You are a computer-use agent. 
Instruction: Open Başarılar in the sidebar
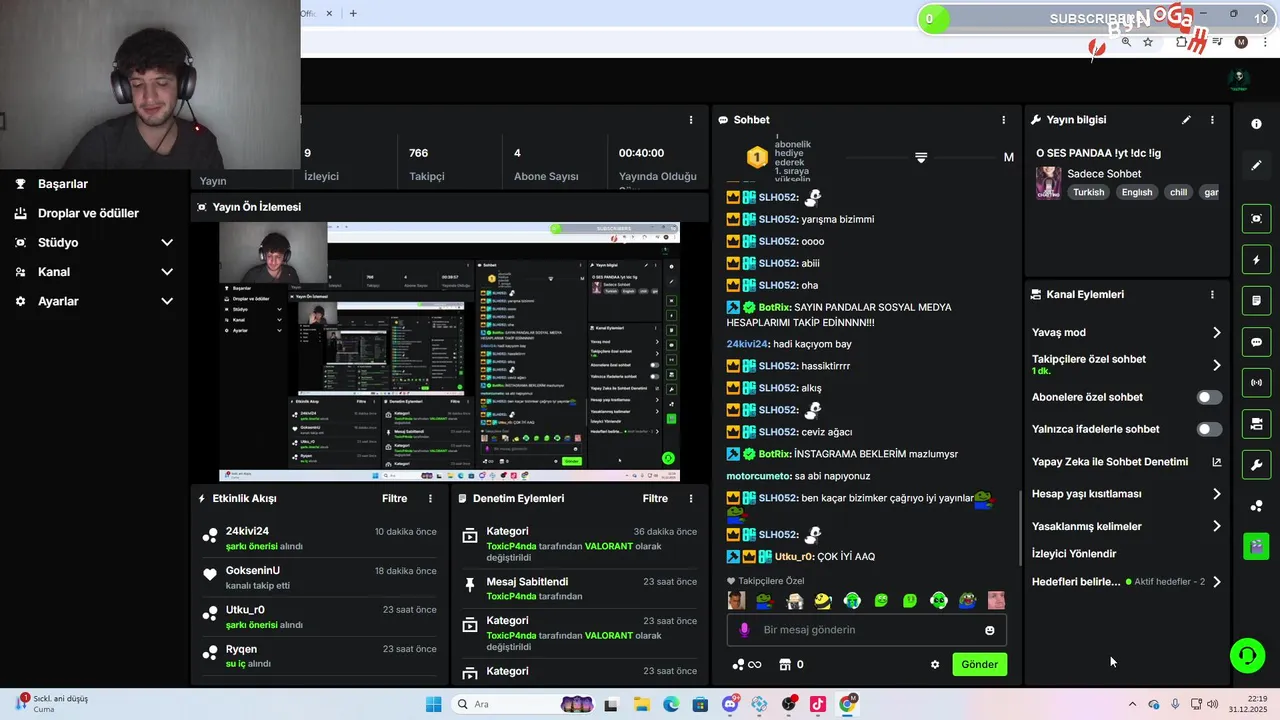coord(63,184)
